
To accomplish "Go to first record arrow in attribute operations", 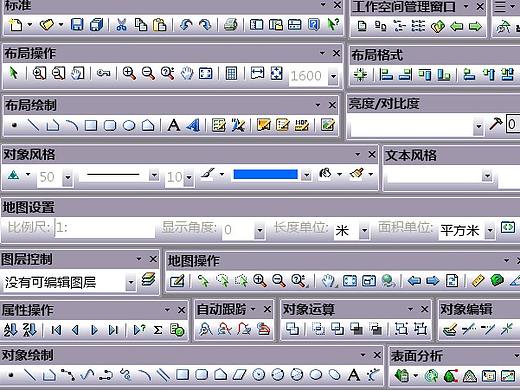I will (56, 330).
